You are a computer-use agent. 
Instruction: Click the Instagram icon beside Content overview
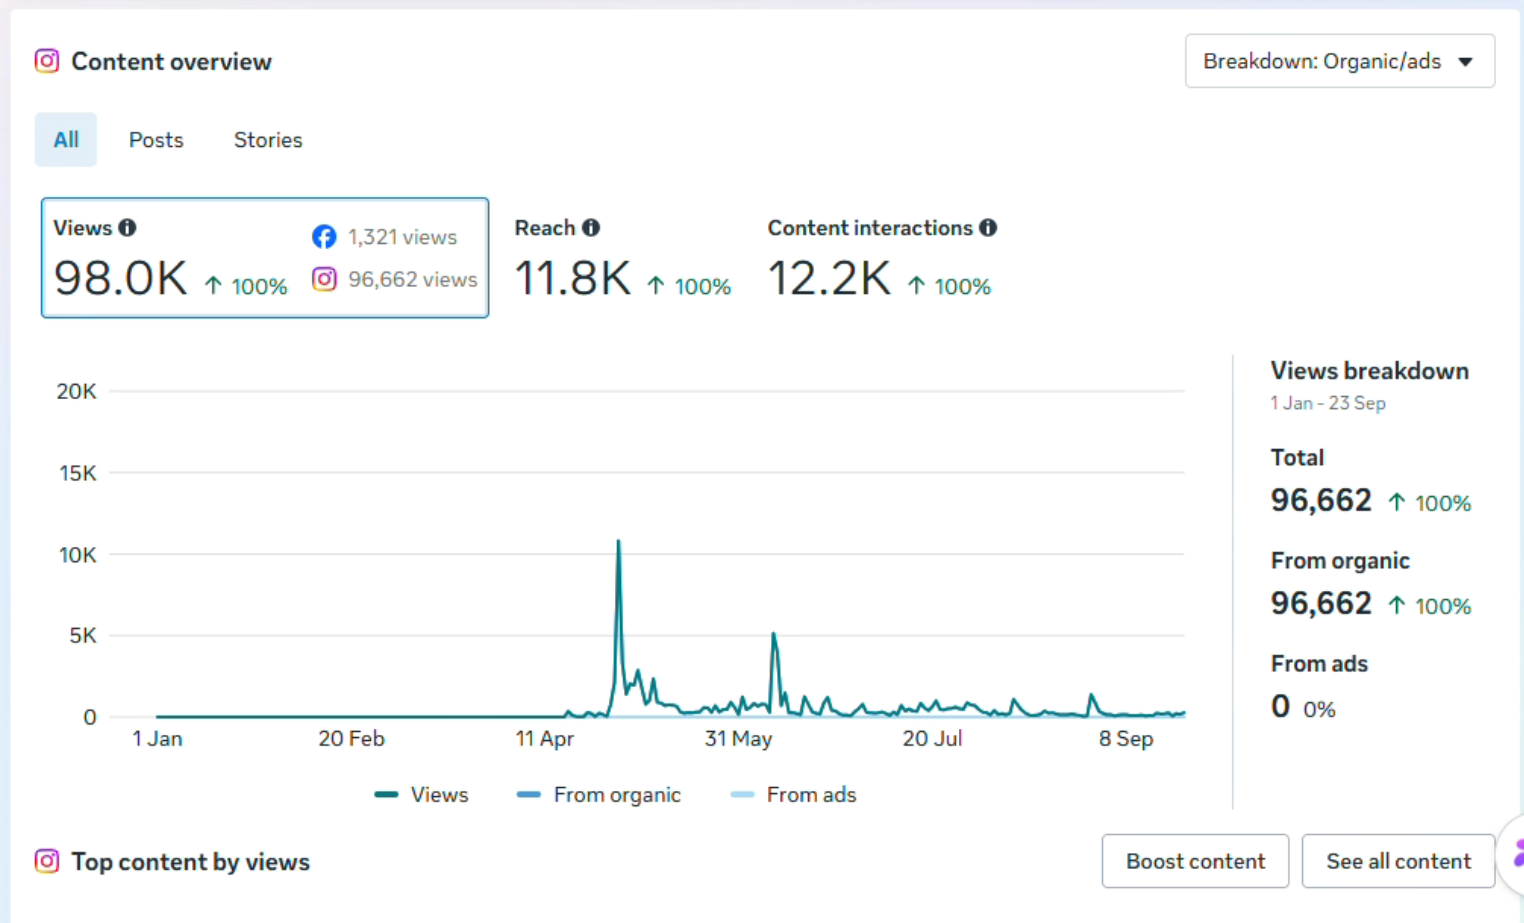click(x=47, y=61)
